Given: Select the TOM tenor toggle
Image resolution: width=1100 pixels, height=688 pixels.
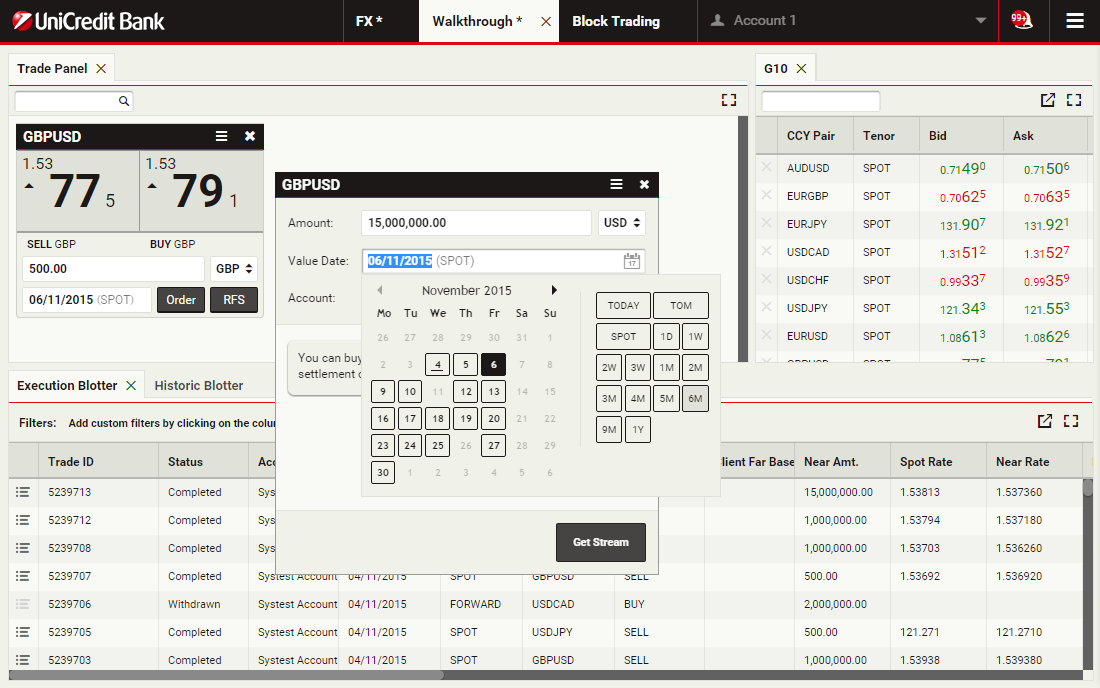Looking at the screenshot, I should pyautogui.click(x=680, y=306).
